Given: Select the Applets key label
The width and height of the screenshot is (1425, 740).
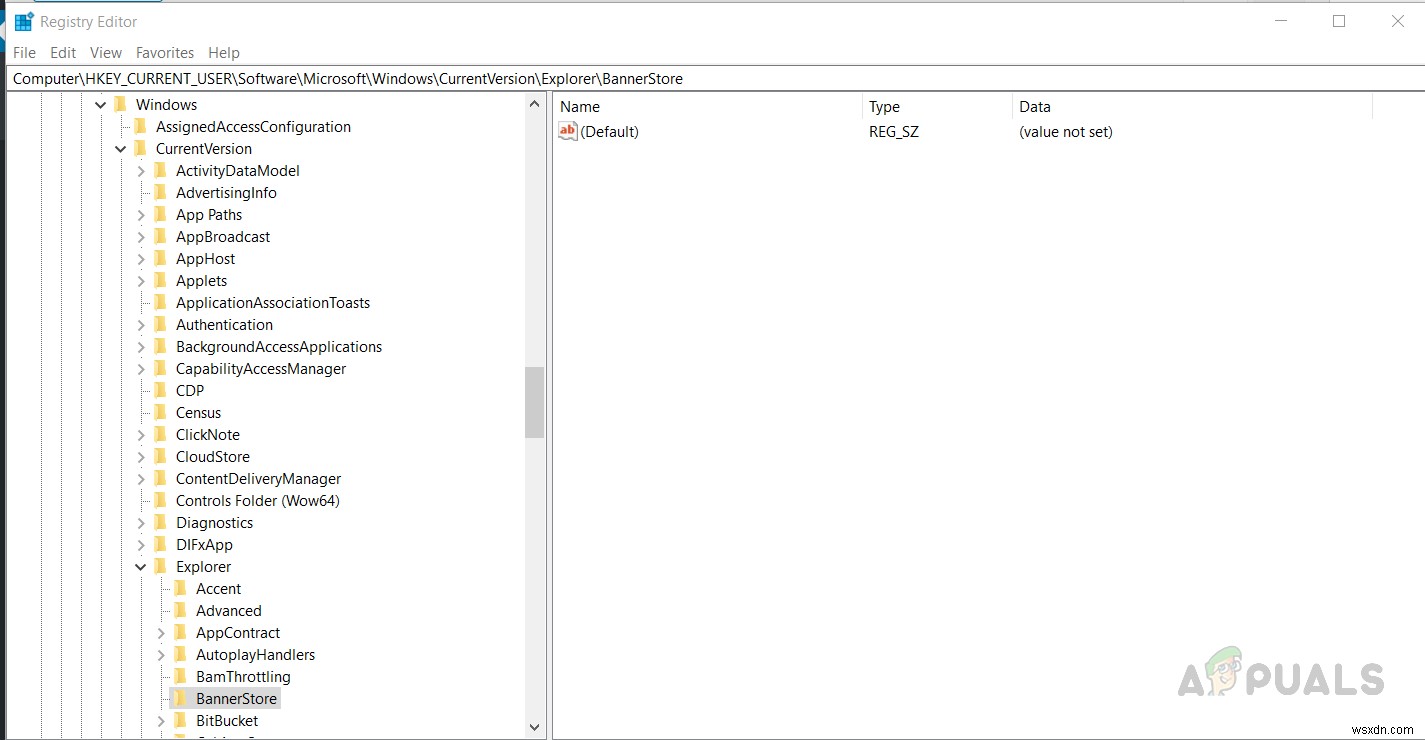Looking at the screenshot, I should tap(202, 281).
